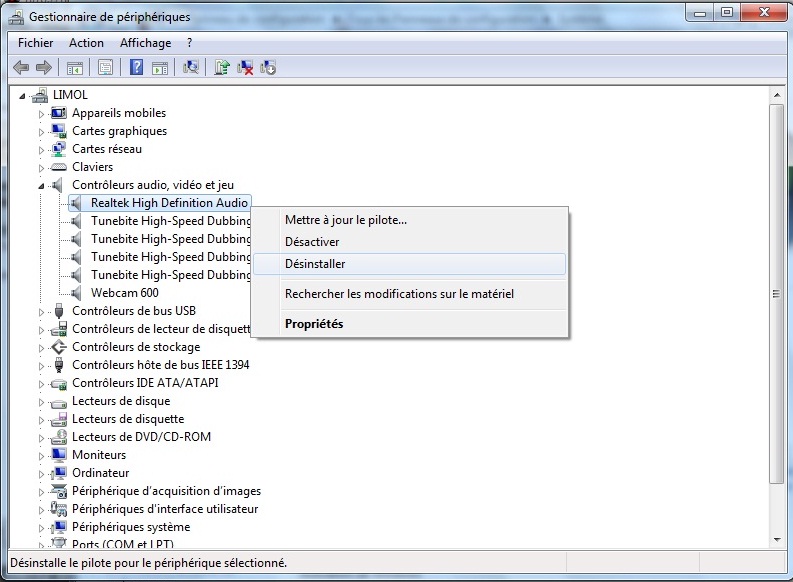Open the ? help menu
The image size is (793, 582).
(x=190, y=43)
